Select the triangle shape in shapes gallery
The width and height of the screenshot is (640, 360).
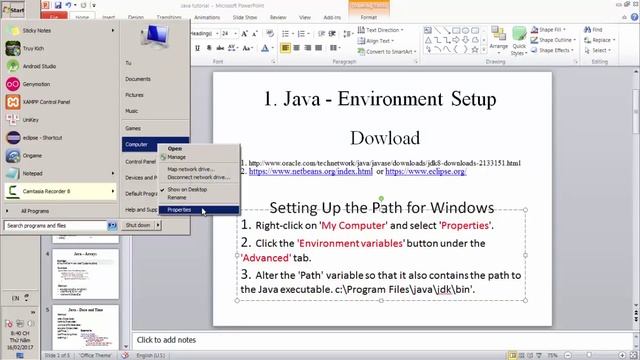click(x=428, y=40)
